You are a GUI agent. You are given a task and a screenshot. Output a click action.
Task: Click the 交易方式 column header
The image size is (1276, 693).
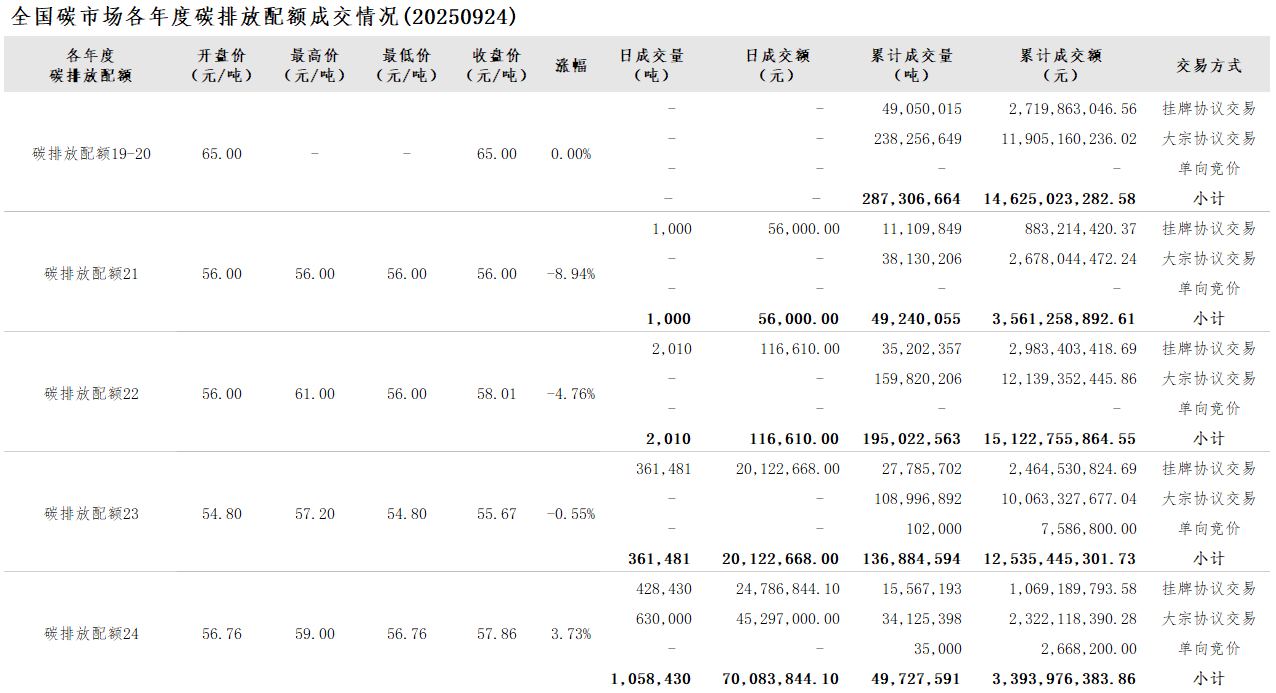(1208, 65)
